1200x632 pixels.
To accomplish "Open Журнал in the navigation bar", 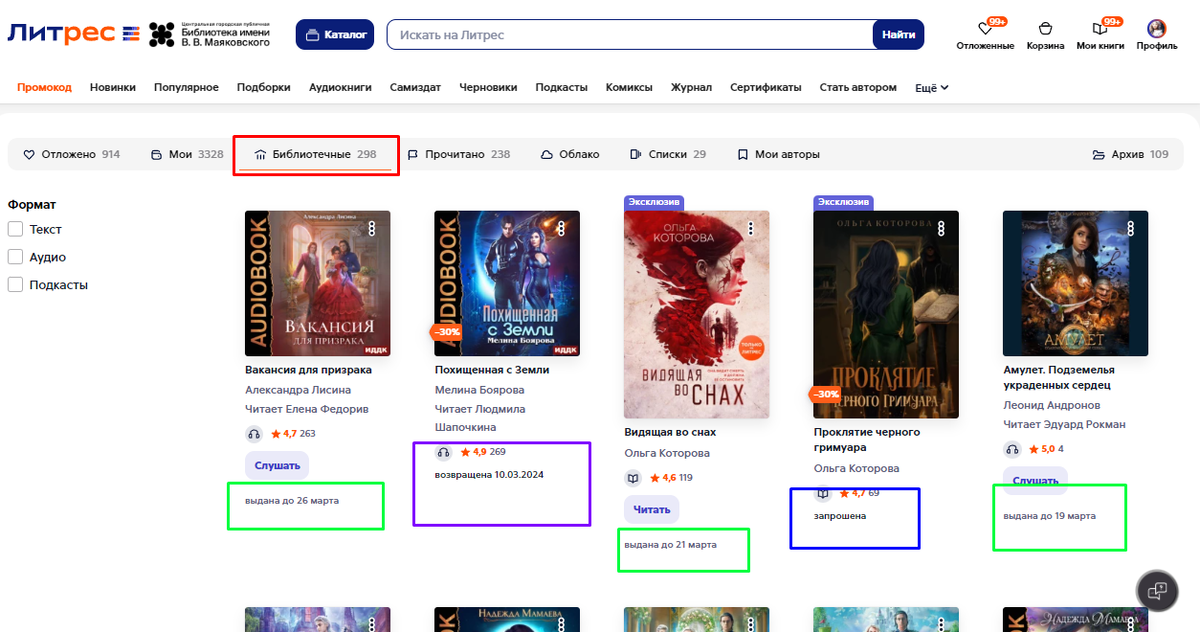I will 691,87.
